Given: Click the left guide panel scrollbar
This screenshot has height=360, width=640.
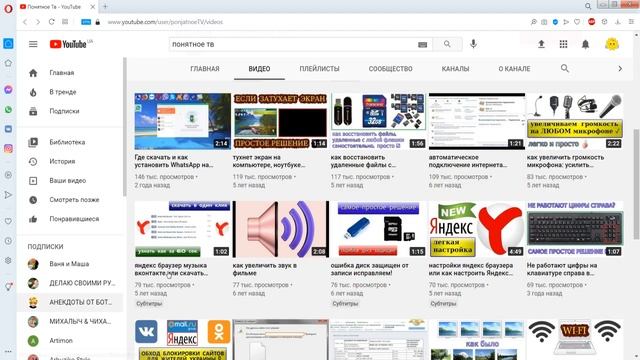Looking at the screenshot, I should click(124, 127).
